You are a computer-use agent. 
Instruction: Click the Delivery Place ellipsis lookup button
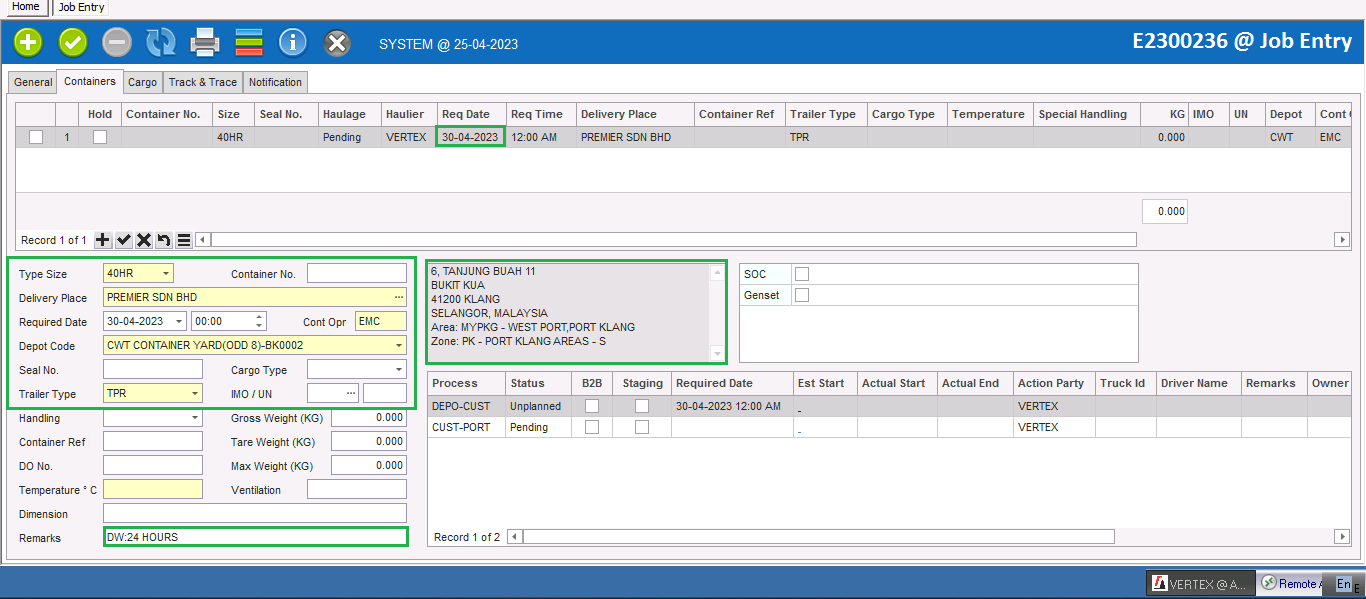pos(399,298)
